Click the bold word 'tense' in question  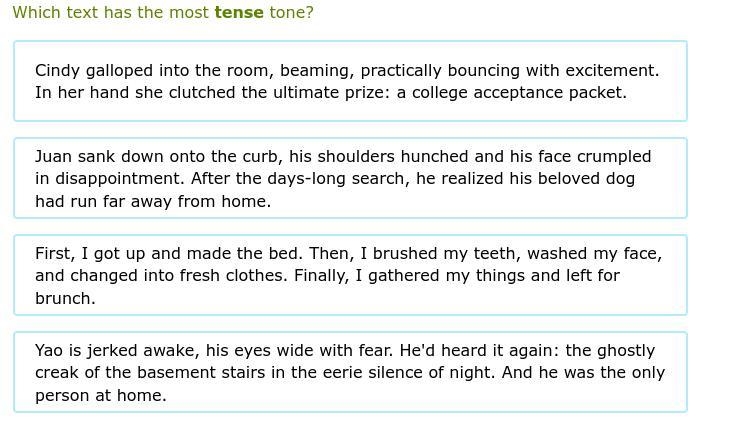pyautogui.click(x=239, y=12)
